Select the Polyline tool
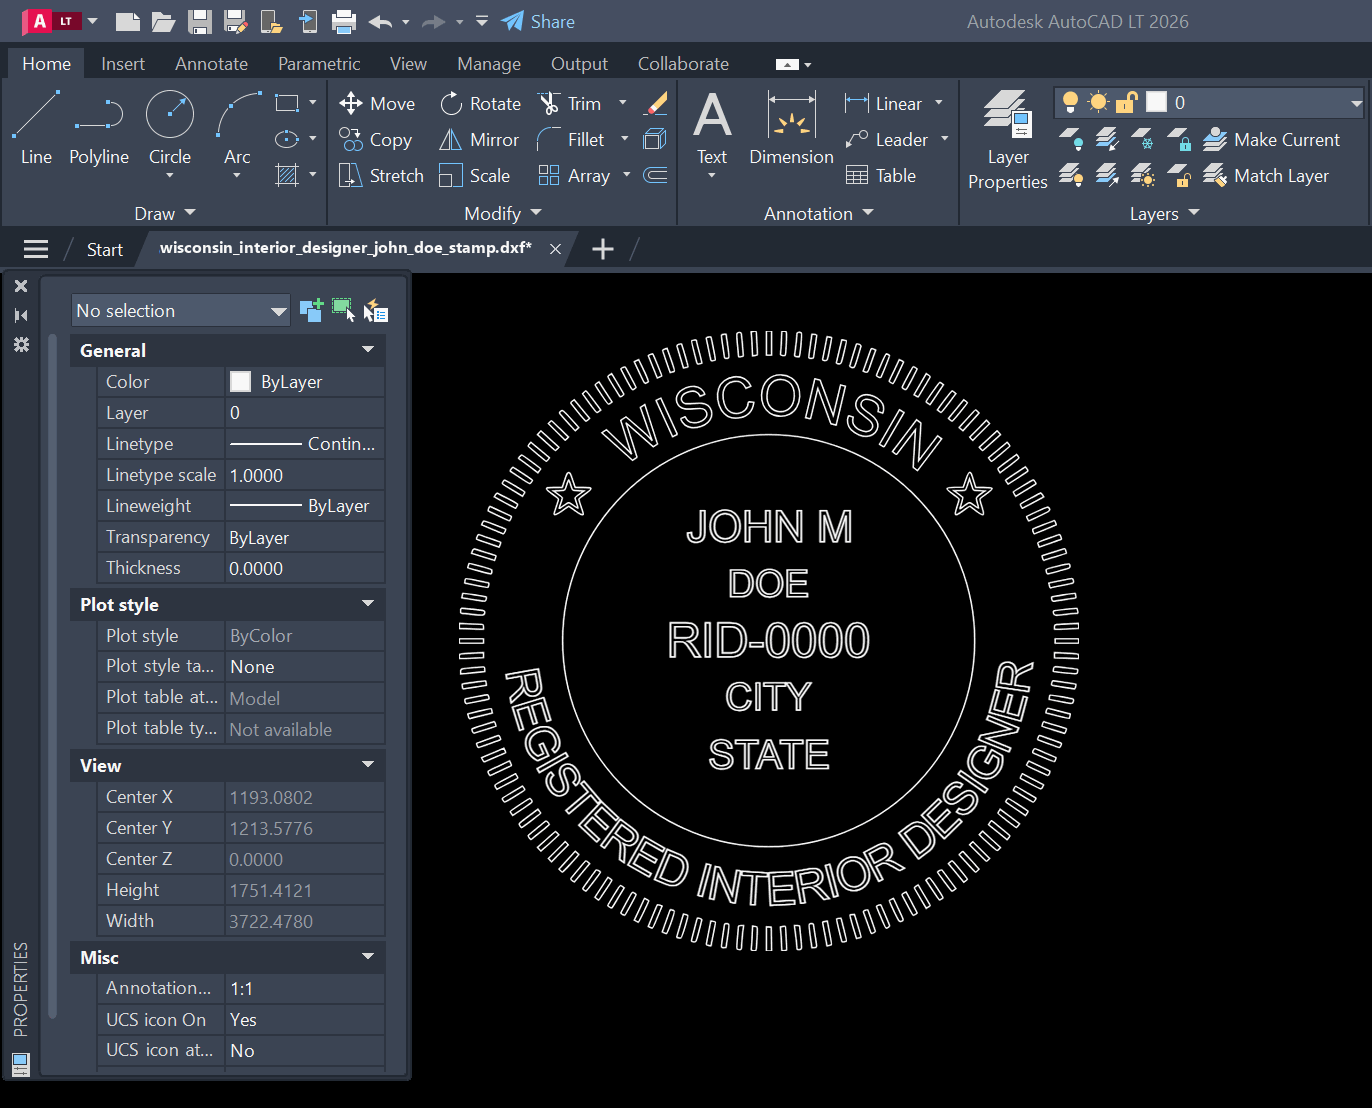This screenshot has height=1108, width=1372. pyautogui.click(x=99, y=127)
